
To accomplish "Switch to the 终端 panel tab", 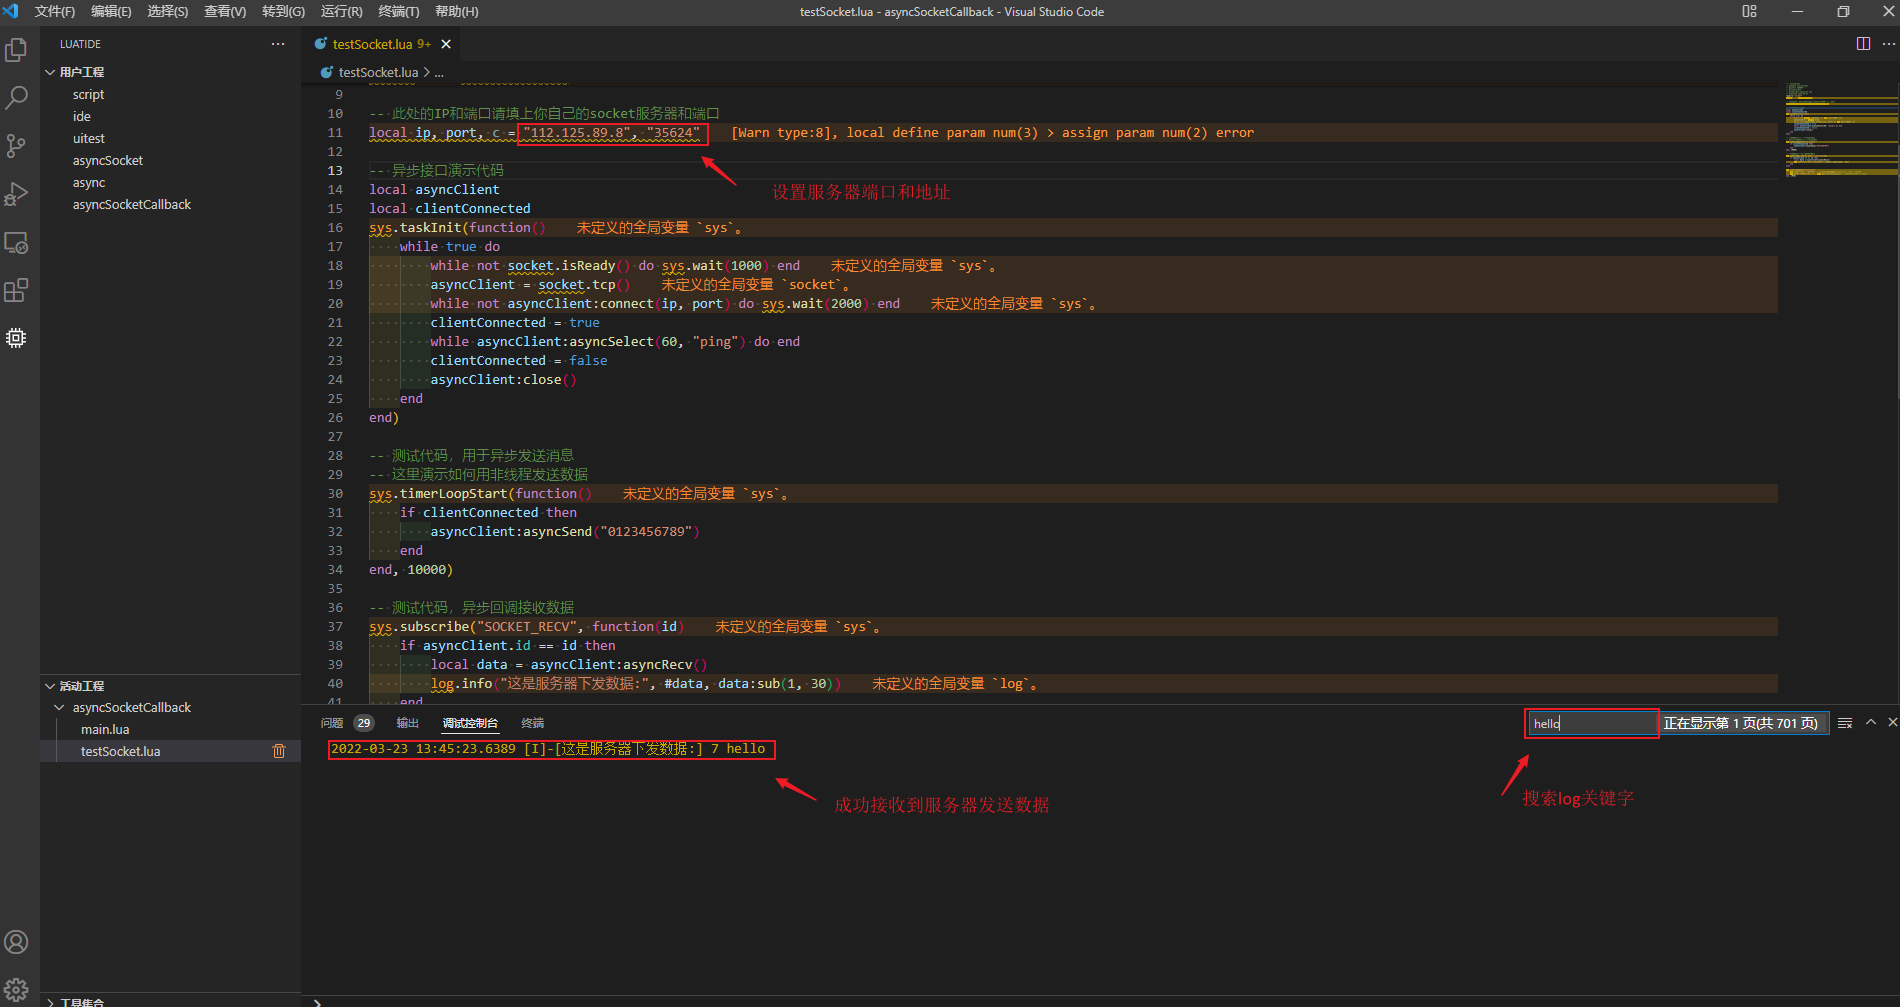I will tap(533, 723).
